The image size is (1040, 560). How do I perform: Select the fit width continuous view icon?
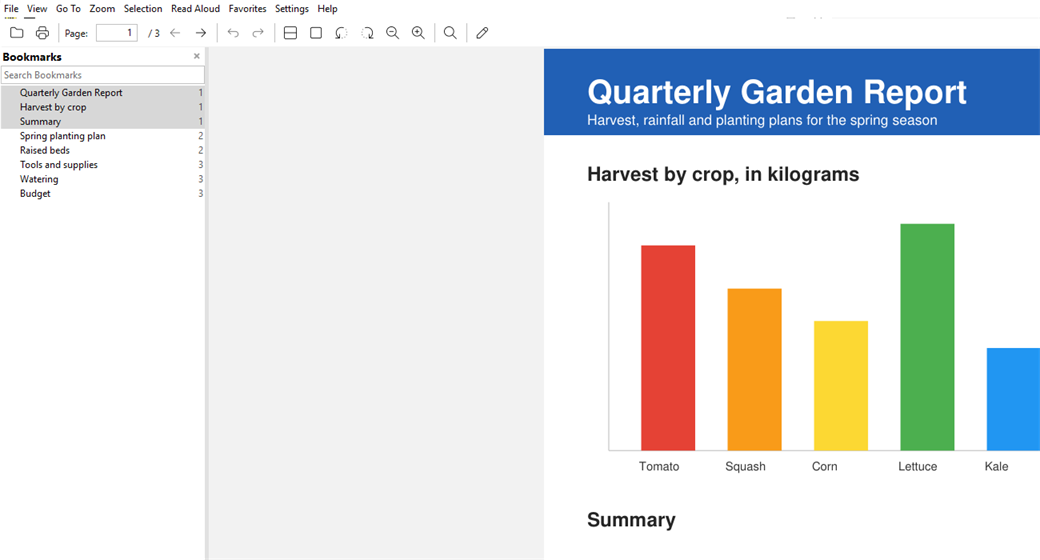point(290,33)
